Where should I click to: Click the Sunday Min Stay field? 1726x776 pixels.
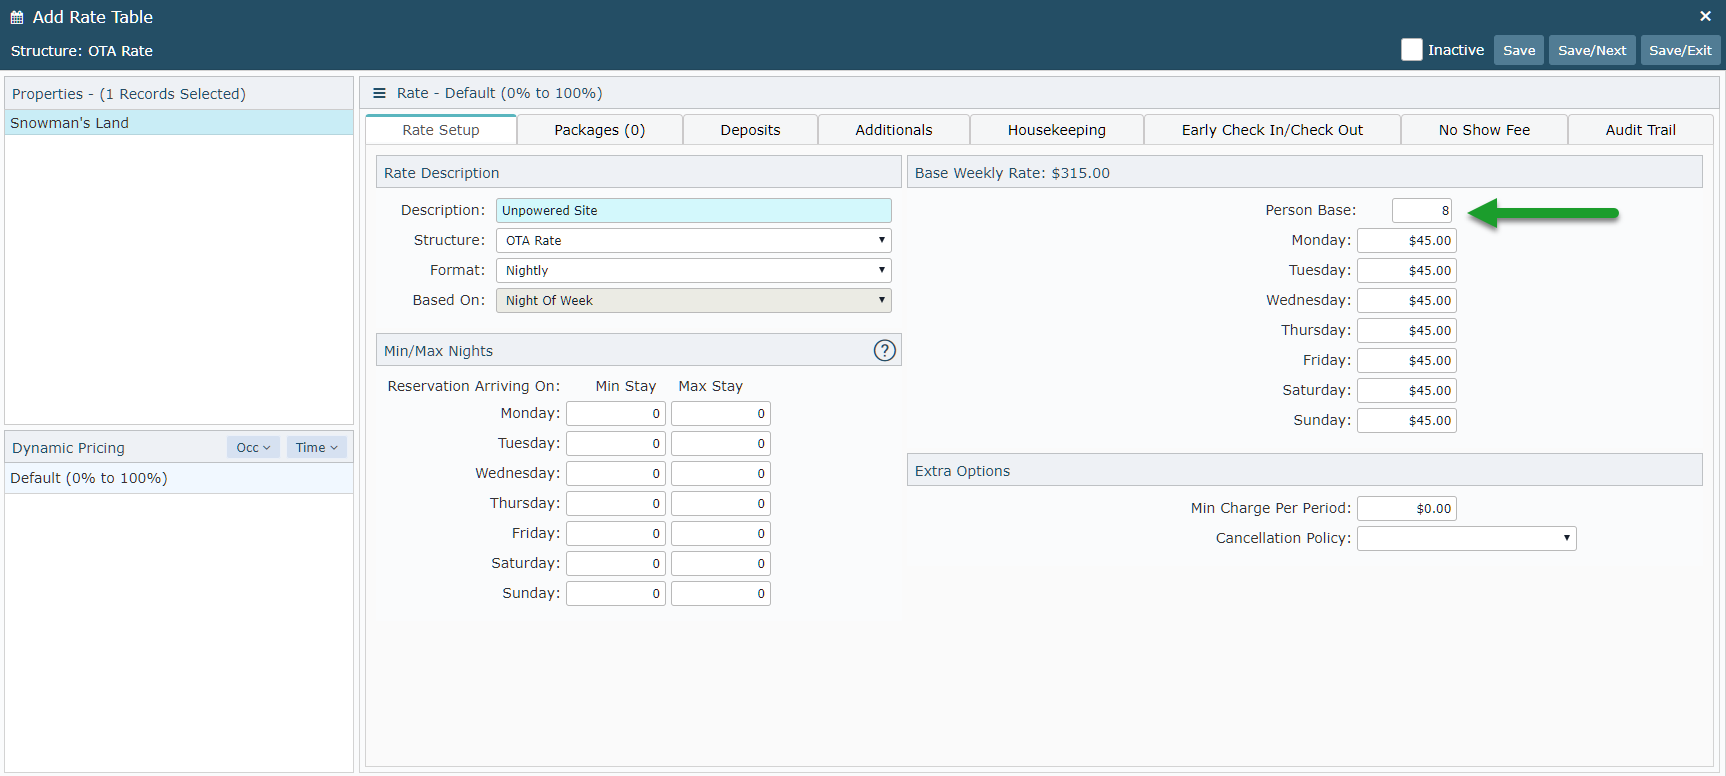coord(616,593)
